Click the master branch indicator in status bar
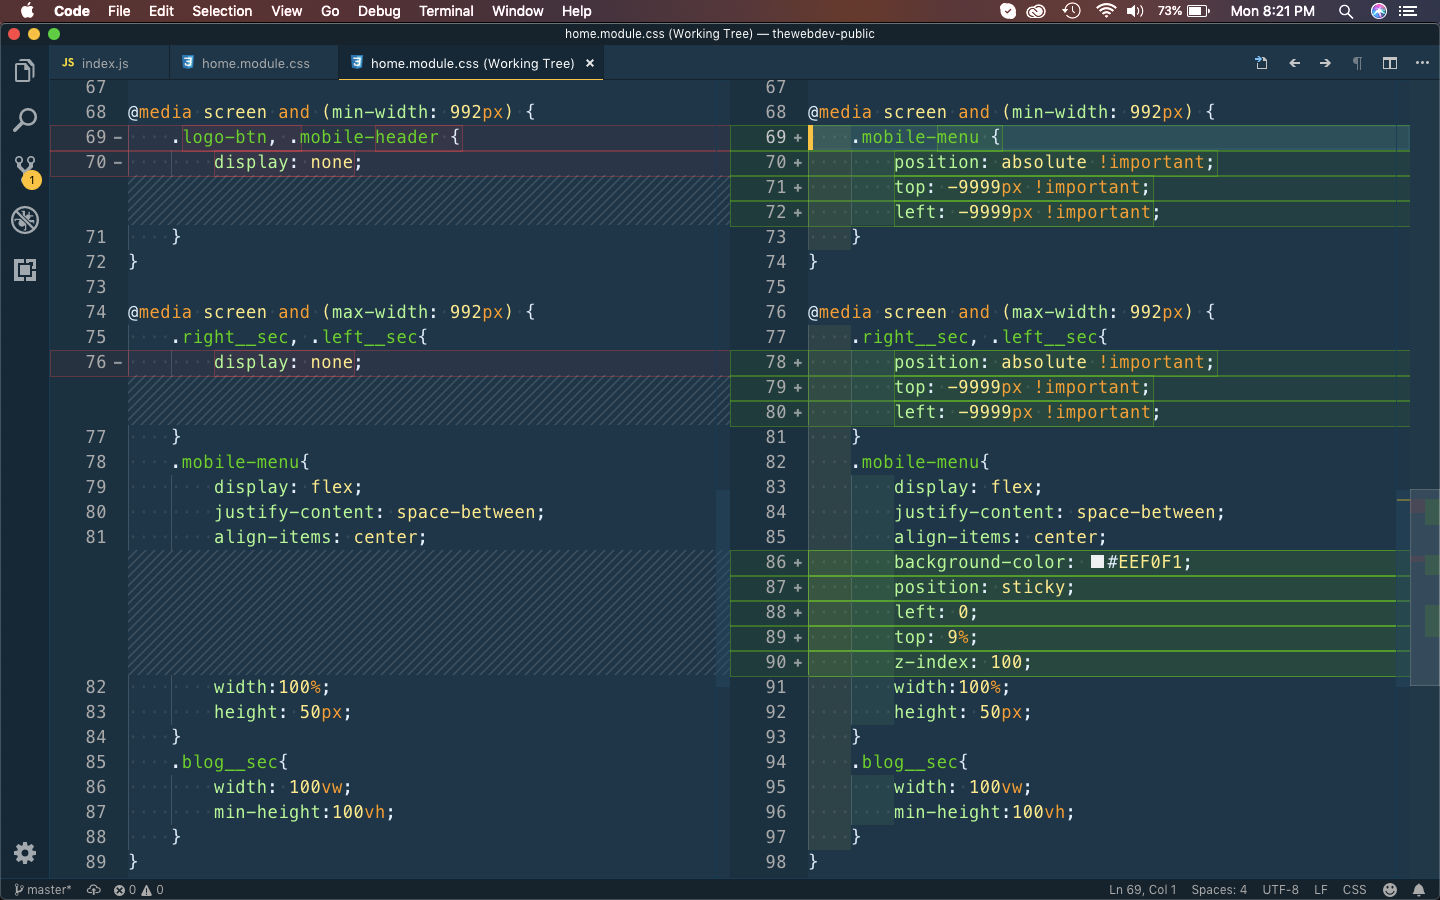Viewport: 1440px width, 900px height. tap(43, 890)
